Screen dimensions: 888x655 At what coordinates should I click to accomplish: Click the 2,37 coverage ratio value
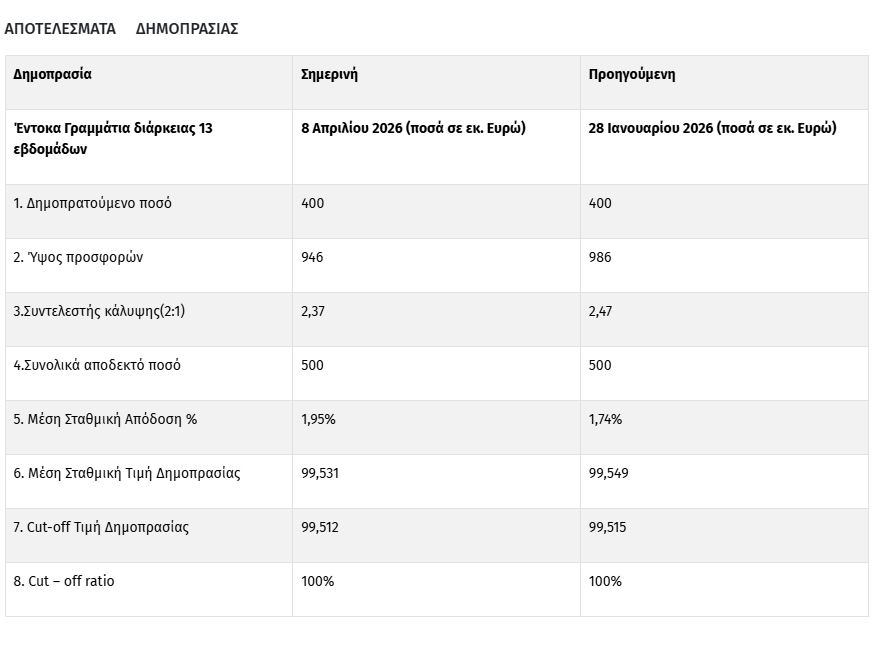[313, 312]
